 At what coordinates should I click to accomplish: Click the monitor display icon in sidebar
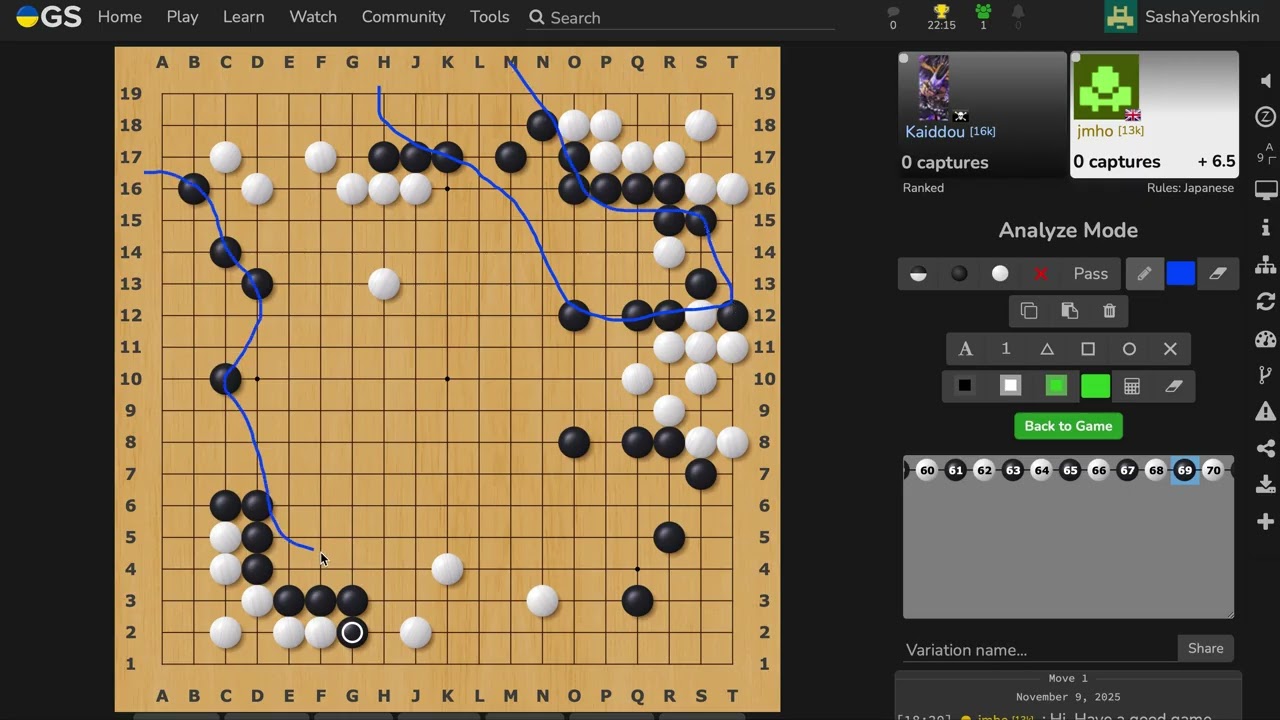(x=1266, y=190)
